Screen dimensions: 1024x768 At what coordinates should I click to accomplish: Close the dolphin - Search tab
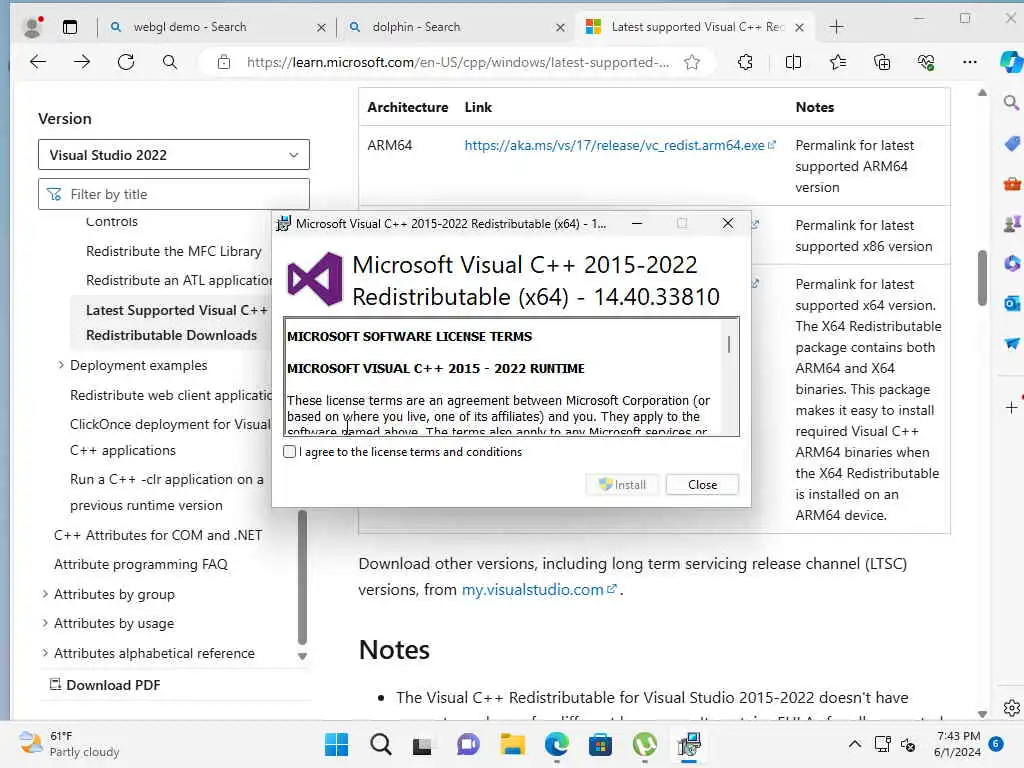560,27
